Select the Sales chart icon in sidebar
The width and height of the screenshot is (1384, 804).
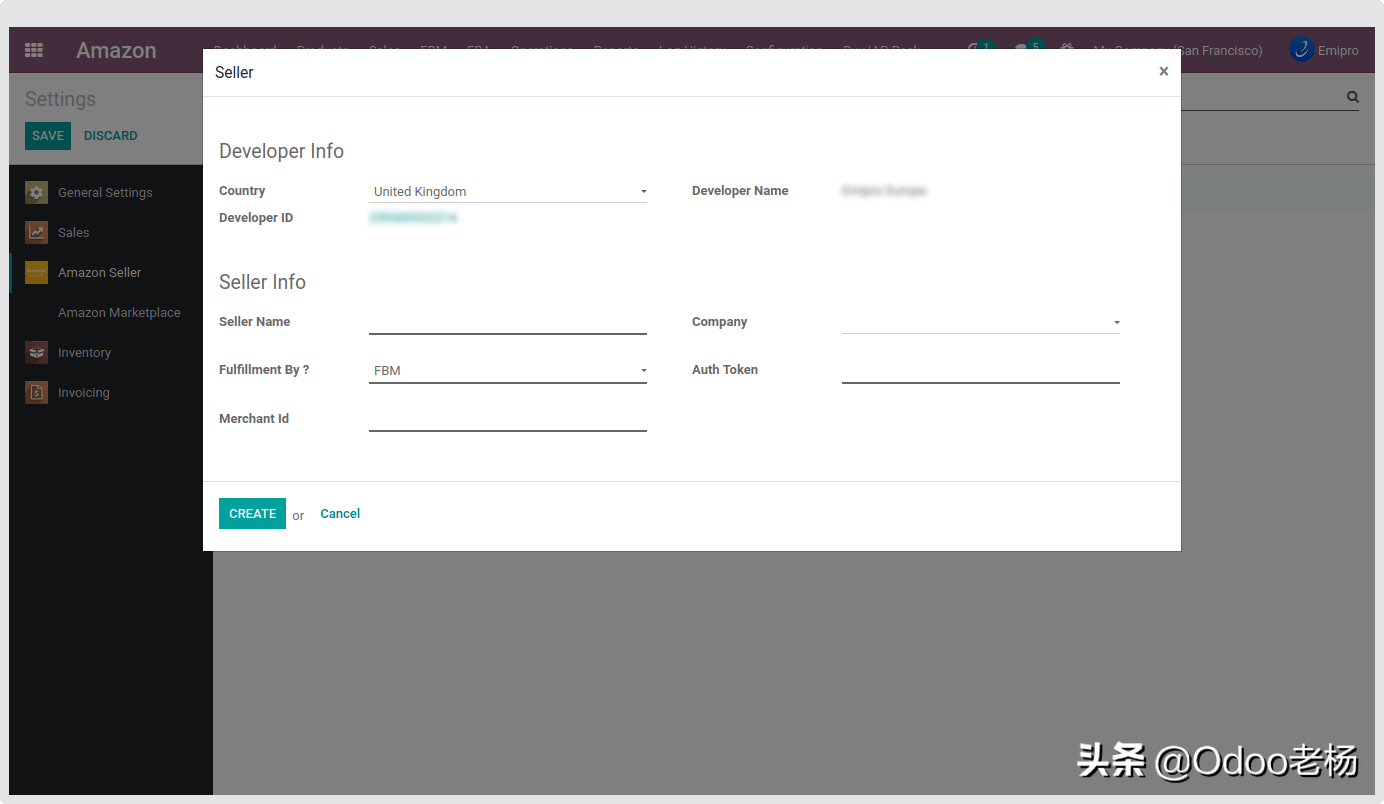(37, 233)
